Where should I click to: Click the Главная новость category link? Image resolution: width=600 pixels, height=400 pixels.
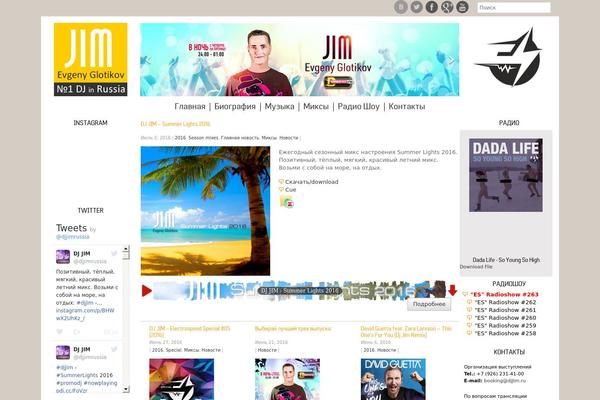point(240,138)
